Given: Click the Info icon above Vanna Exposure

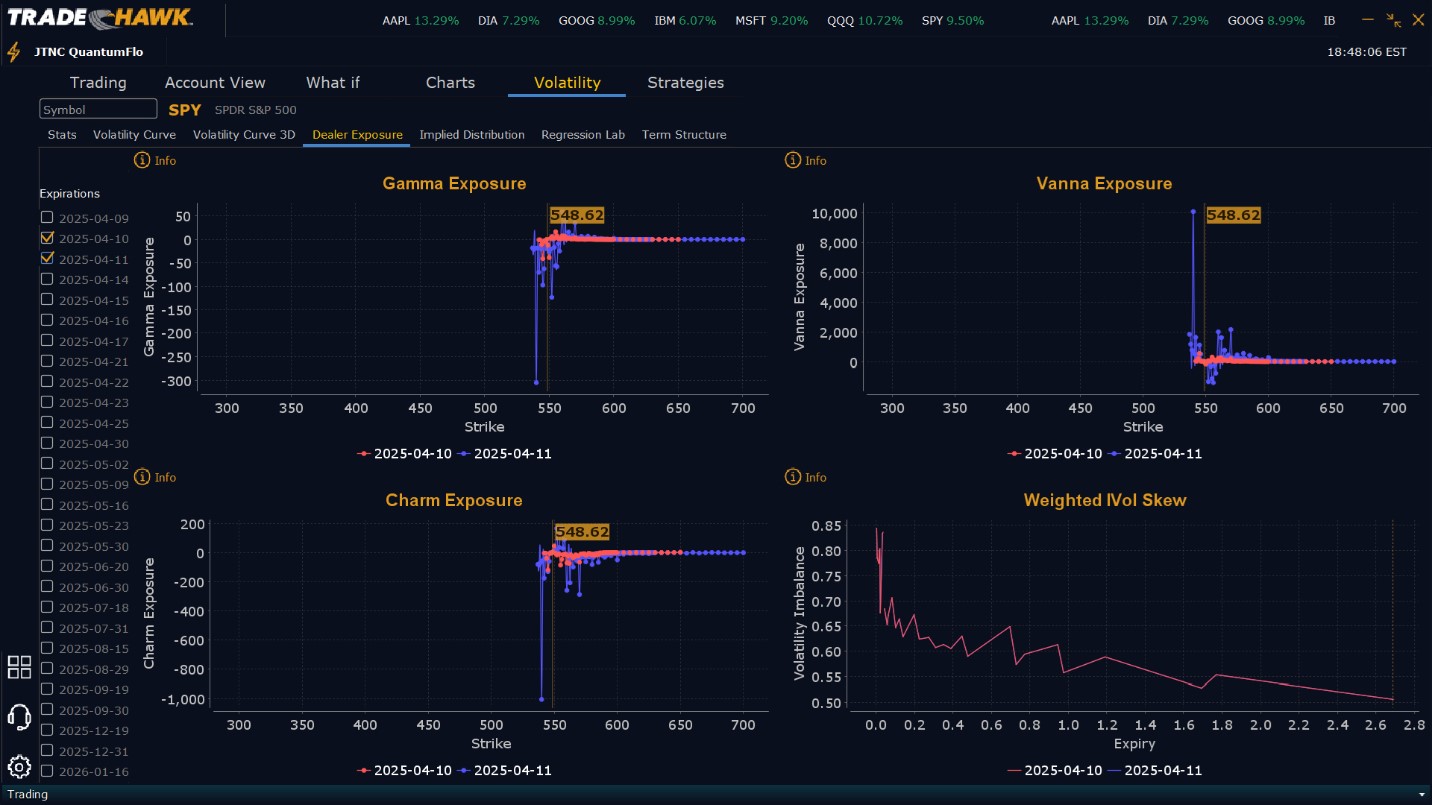Looking at the screenshot, I should (x=793, y=160).
